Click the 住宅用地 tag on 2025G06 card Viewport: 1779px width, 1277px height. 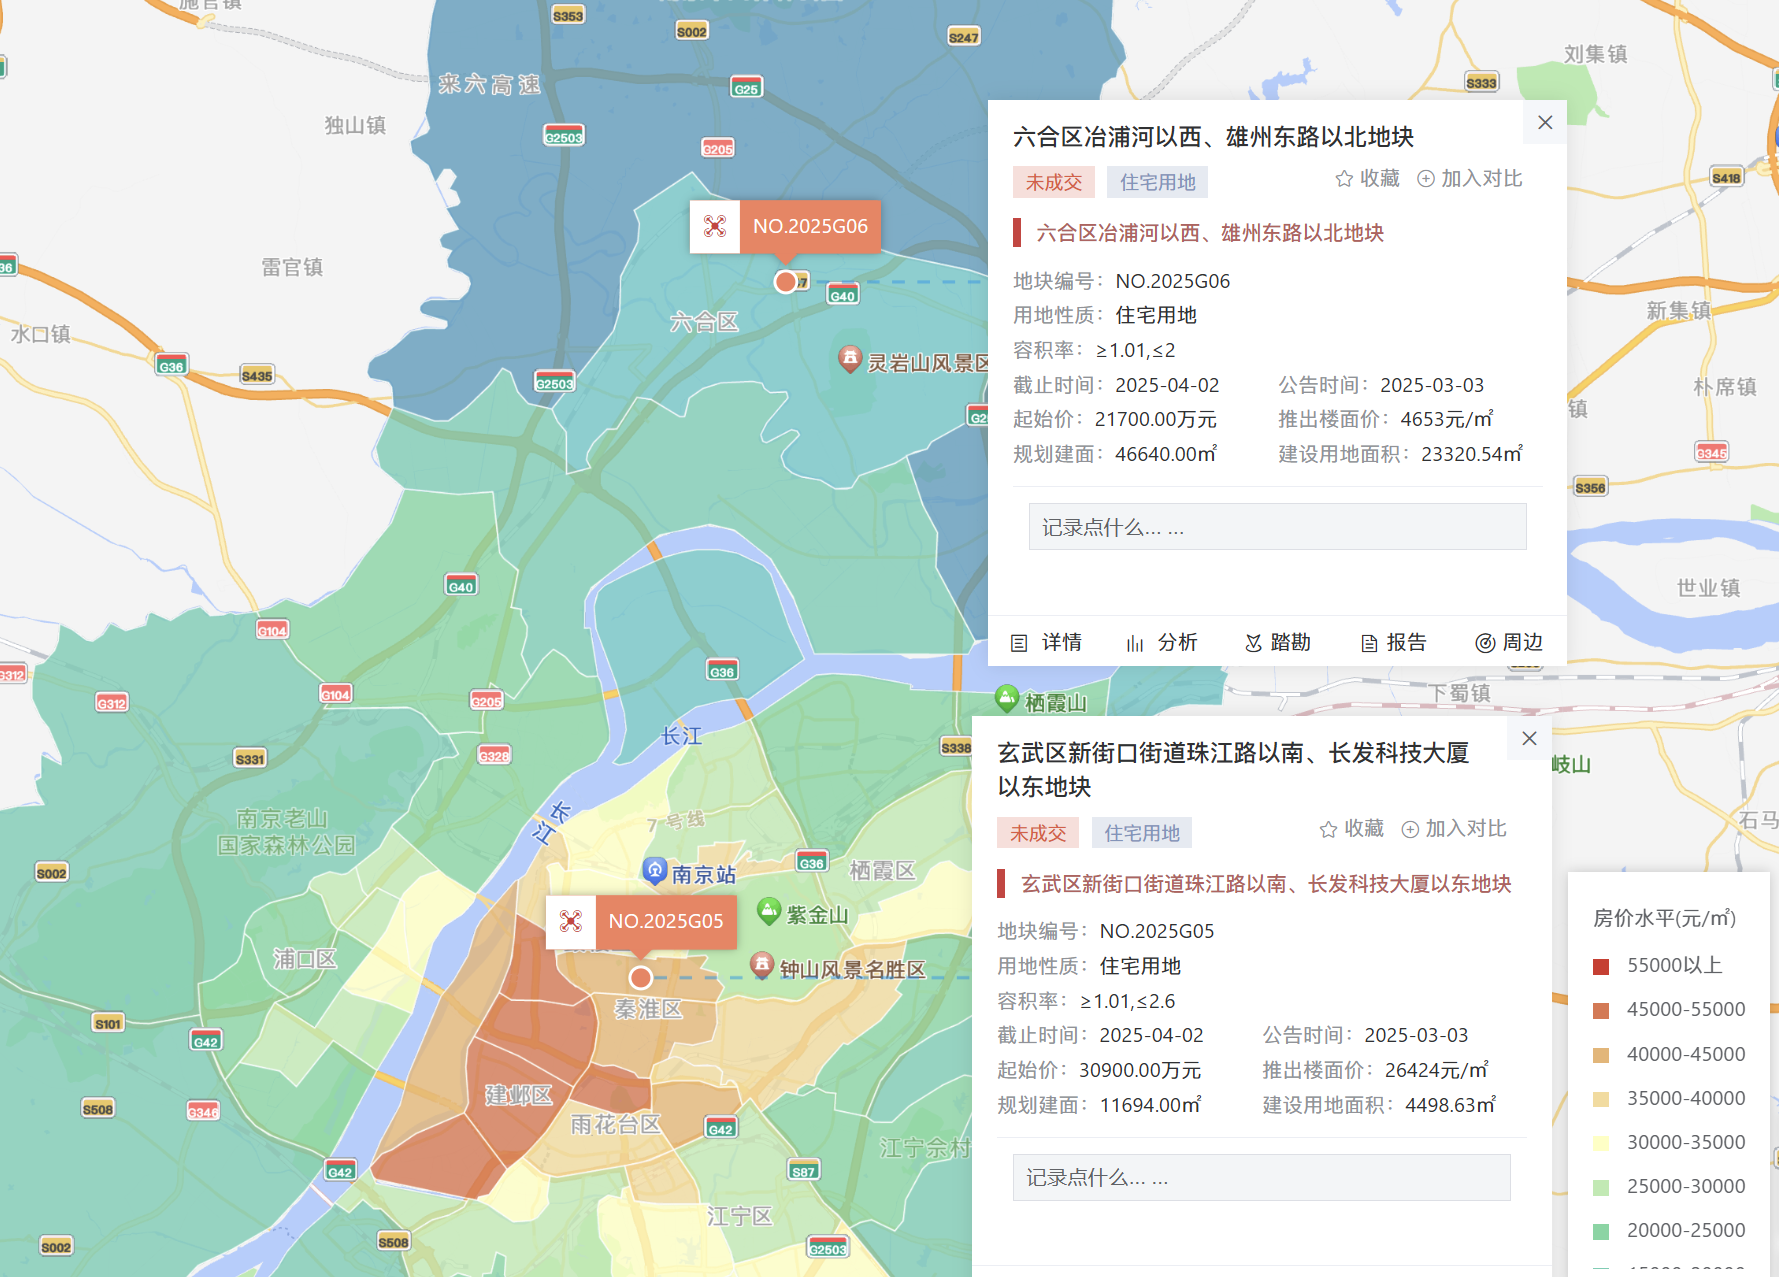point(1156,181)
